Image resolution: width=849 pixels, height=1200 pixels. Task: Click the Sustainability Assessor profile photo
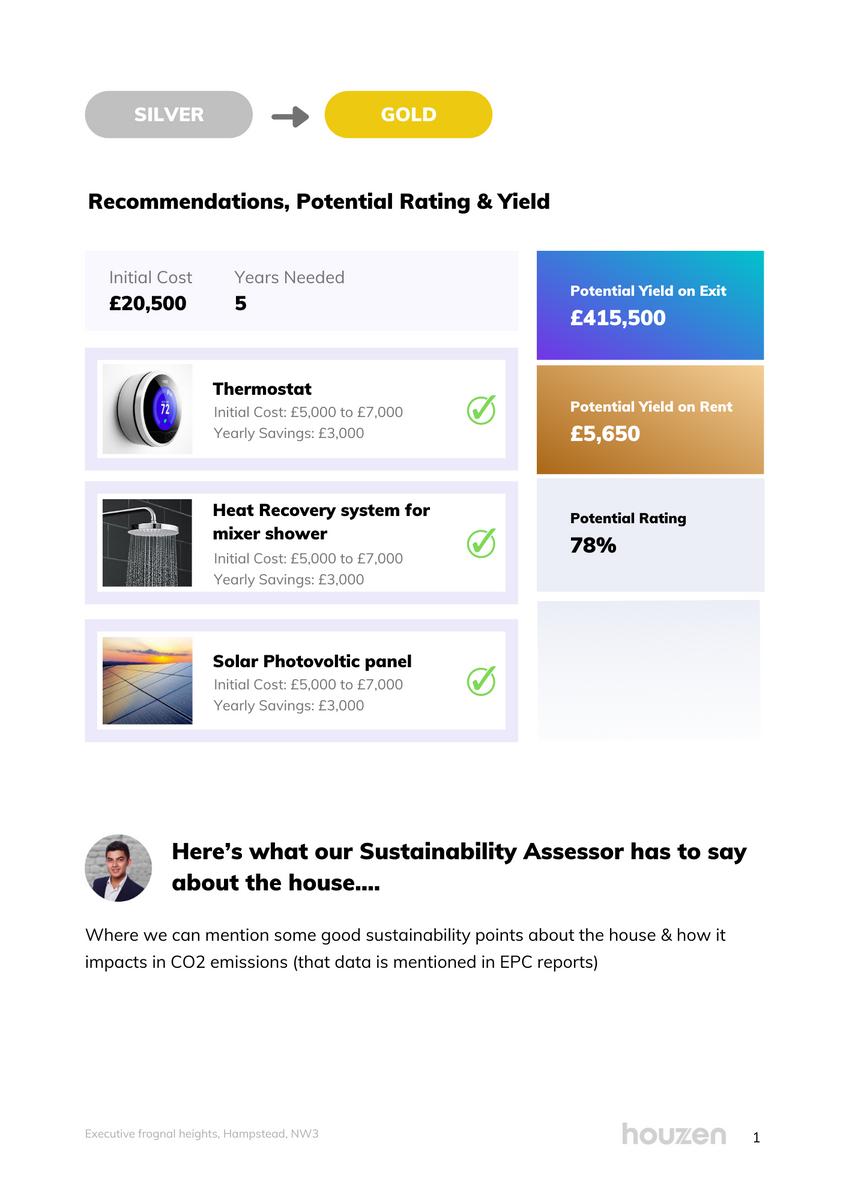(x=118, y=868)
